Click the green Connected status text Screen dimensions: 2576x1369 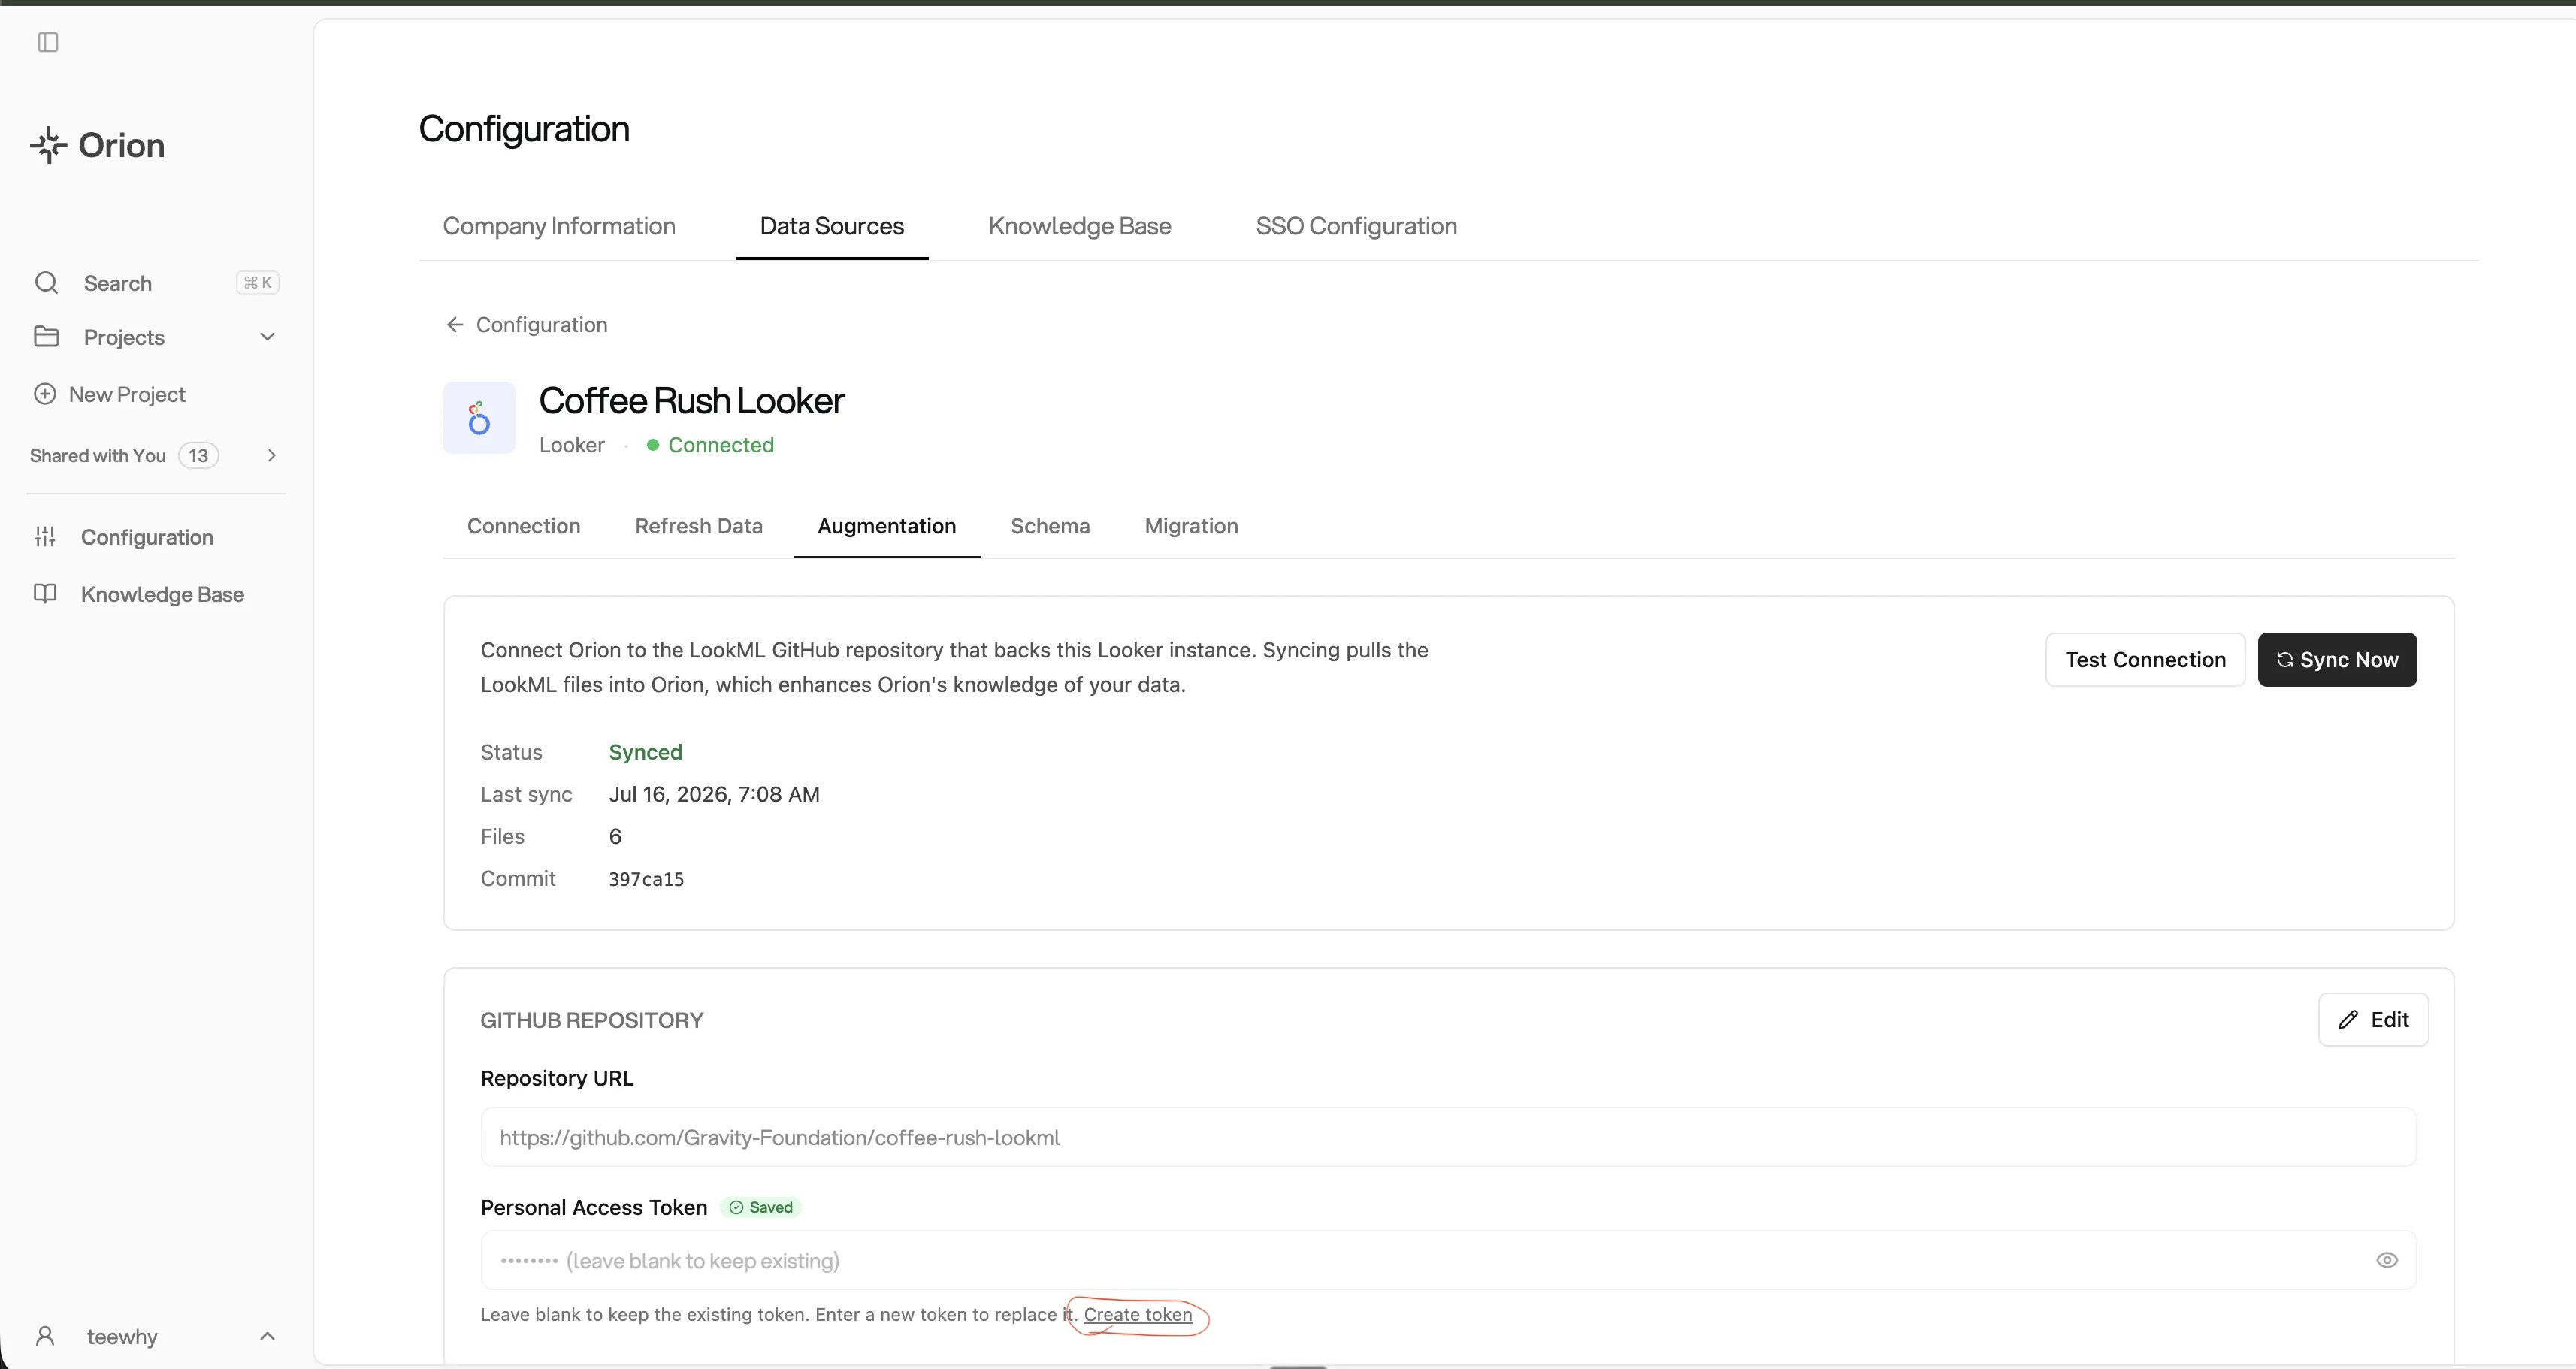point(721,445)
